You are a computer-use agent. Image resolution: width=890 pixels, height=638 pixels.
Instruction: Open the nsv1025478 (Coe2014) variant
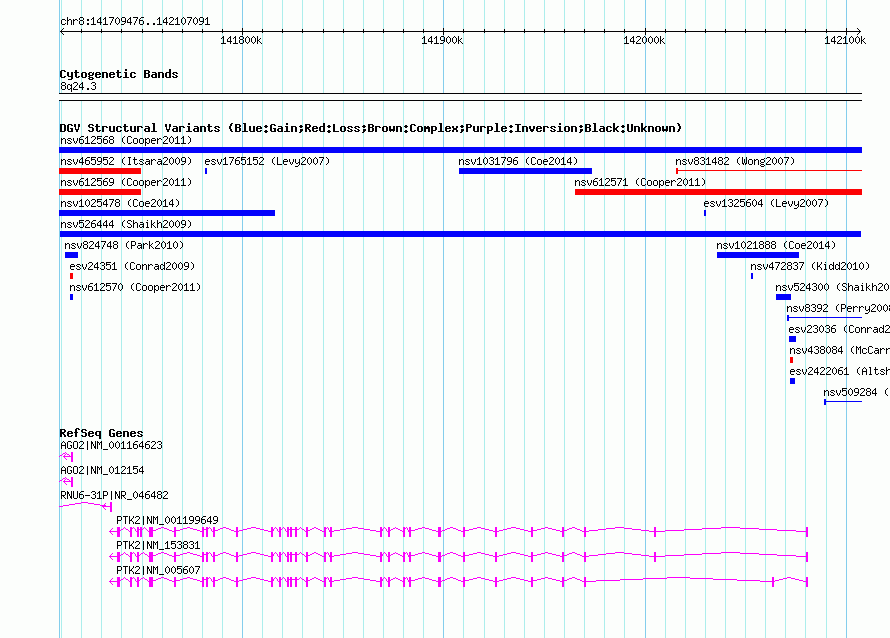pyautogui.click(x=120, y=203)
